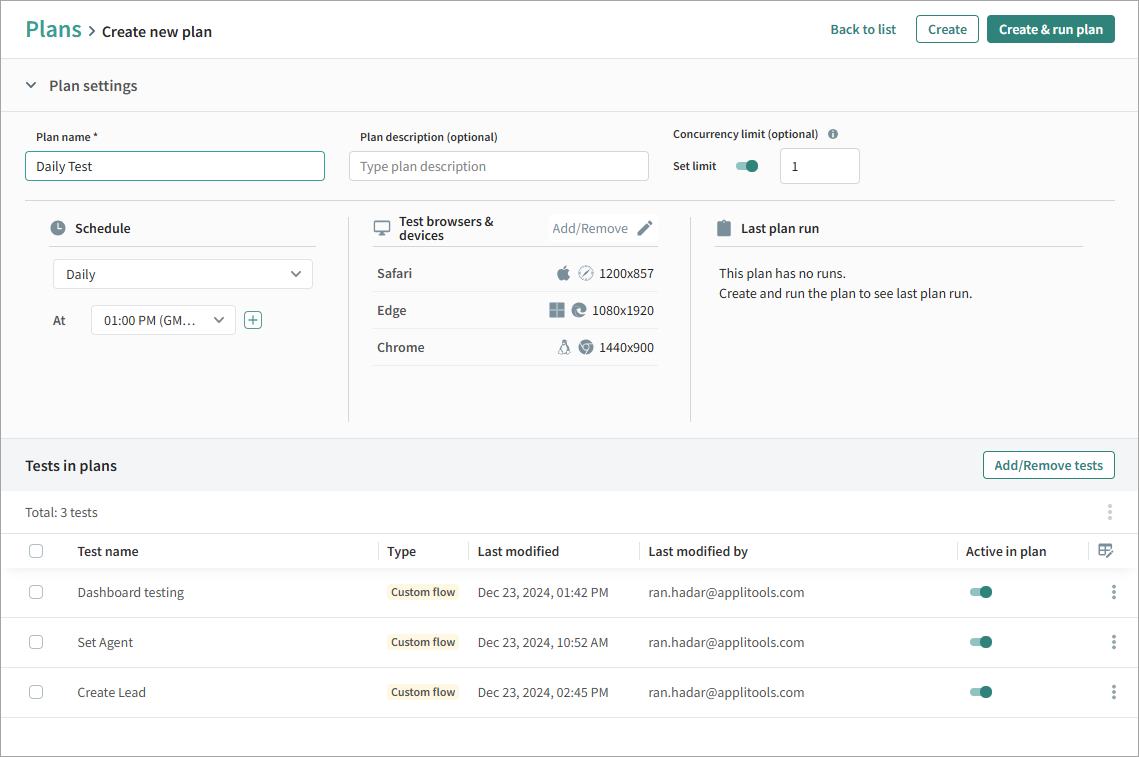Open three-dot menu for Create Lead row

(1113, 692)
